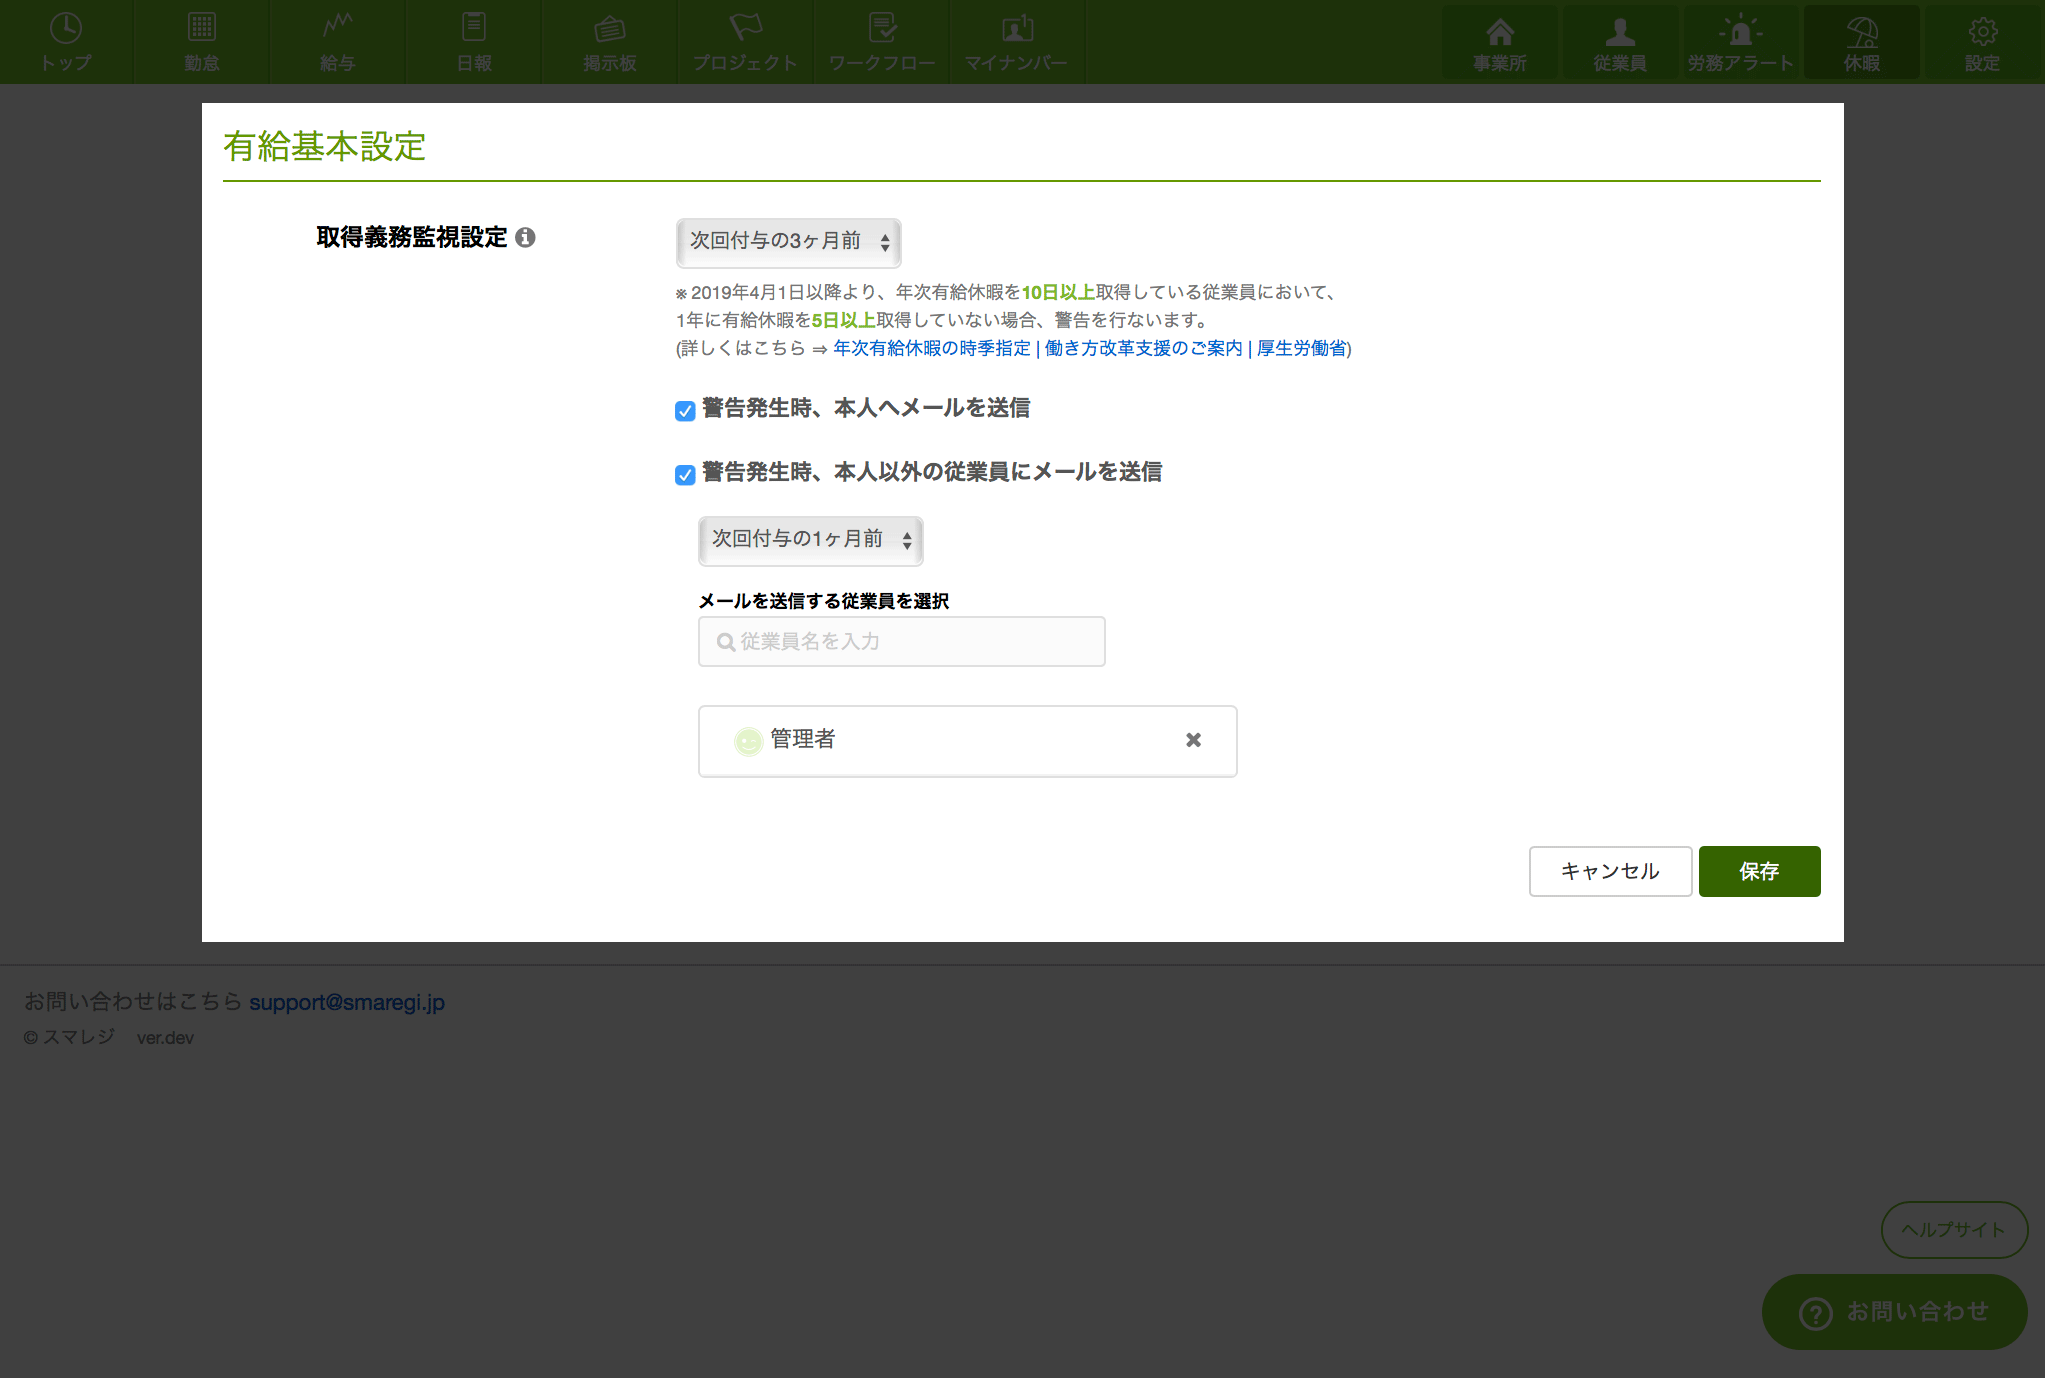Click the info icon beside 取得義務監視設定
This screenshot has height=1378, width=2045.
click(x=525, y=238)
